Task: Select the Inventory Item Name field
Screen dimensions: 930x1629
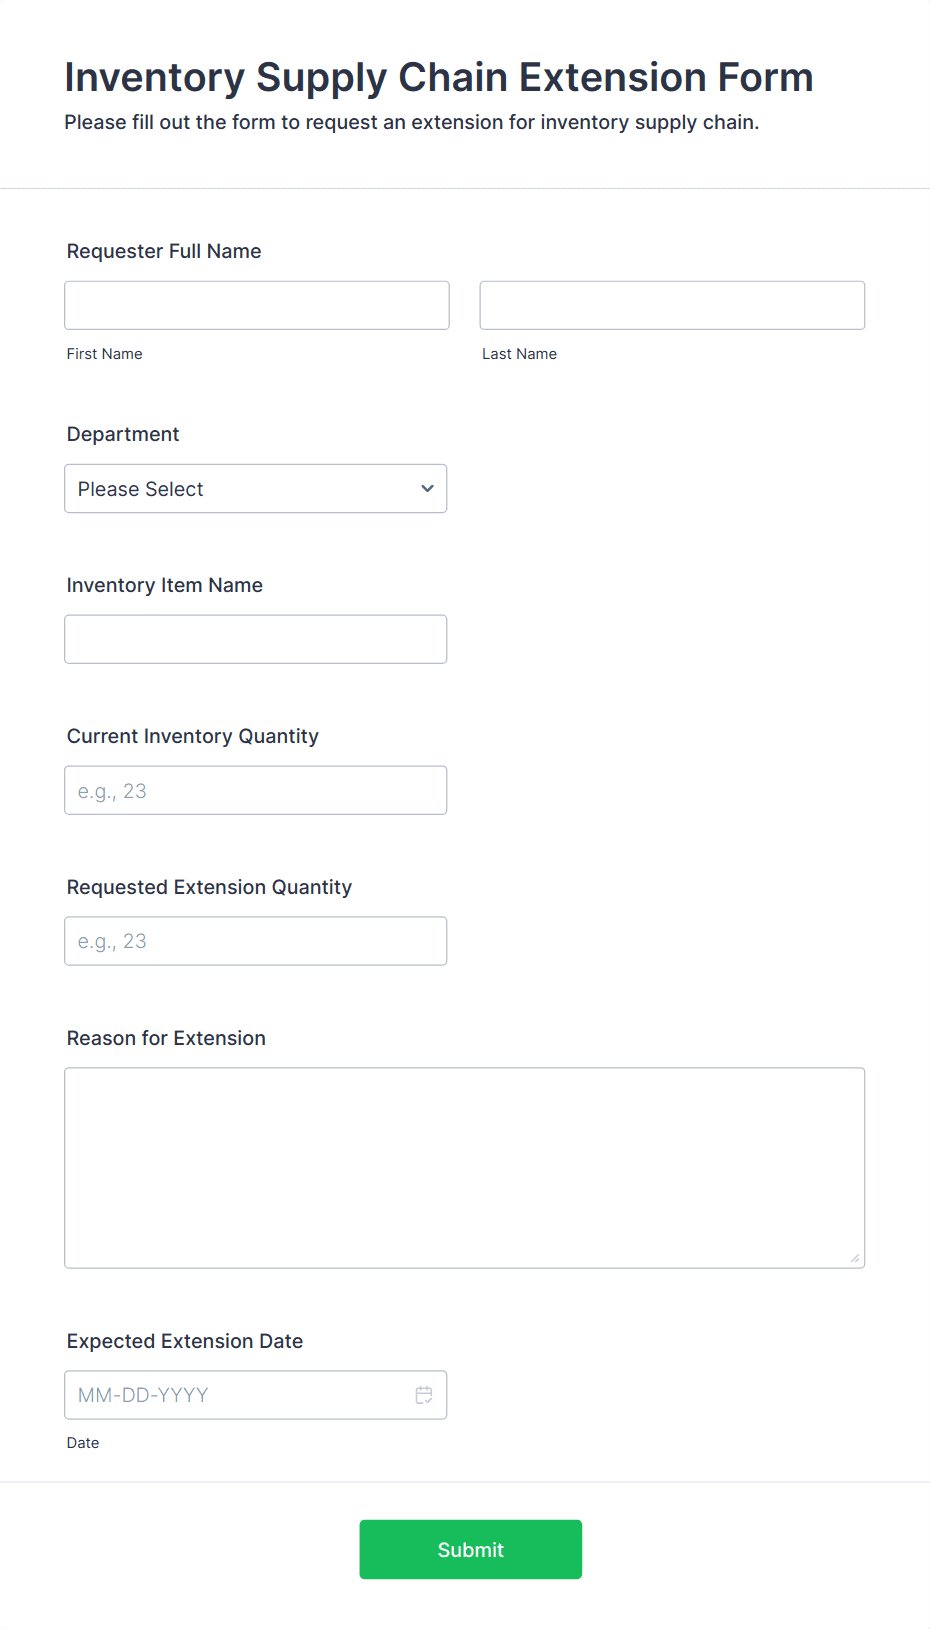Action: click(x=256, y=639)
